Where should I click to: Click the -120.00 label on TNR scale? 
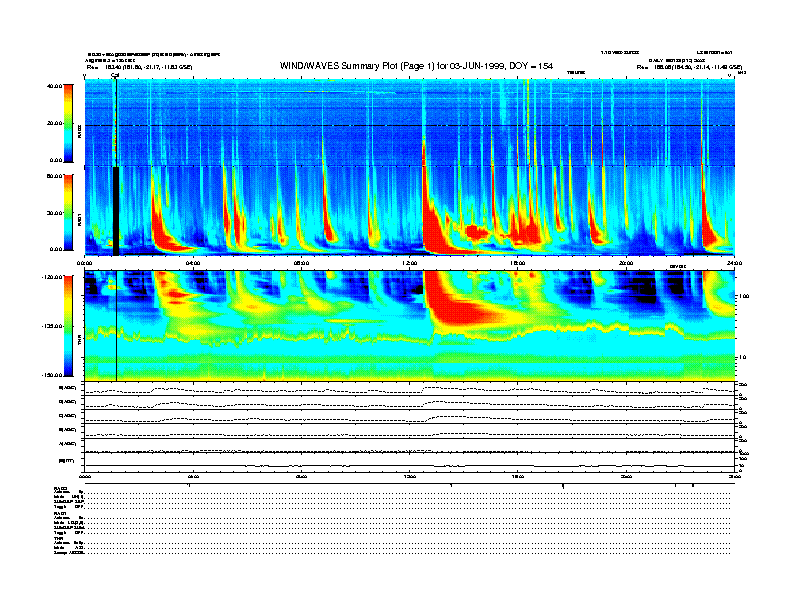click(x=52, y=277)
